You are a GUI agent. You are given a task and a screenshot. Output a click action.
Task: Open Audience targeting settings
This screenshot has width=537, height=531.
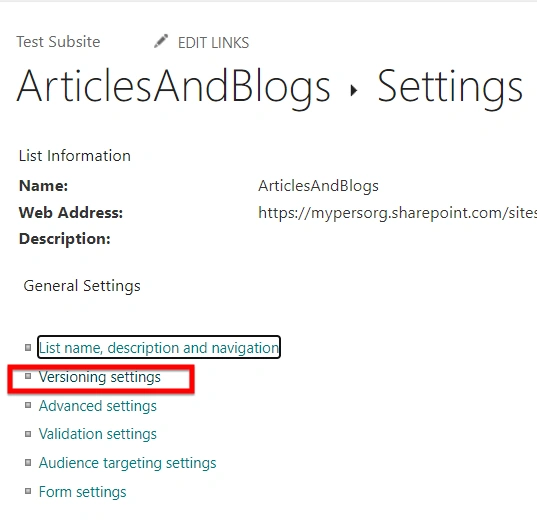click(x=127, y=463)
